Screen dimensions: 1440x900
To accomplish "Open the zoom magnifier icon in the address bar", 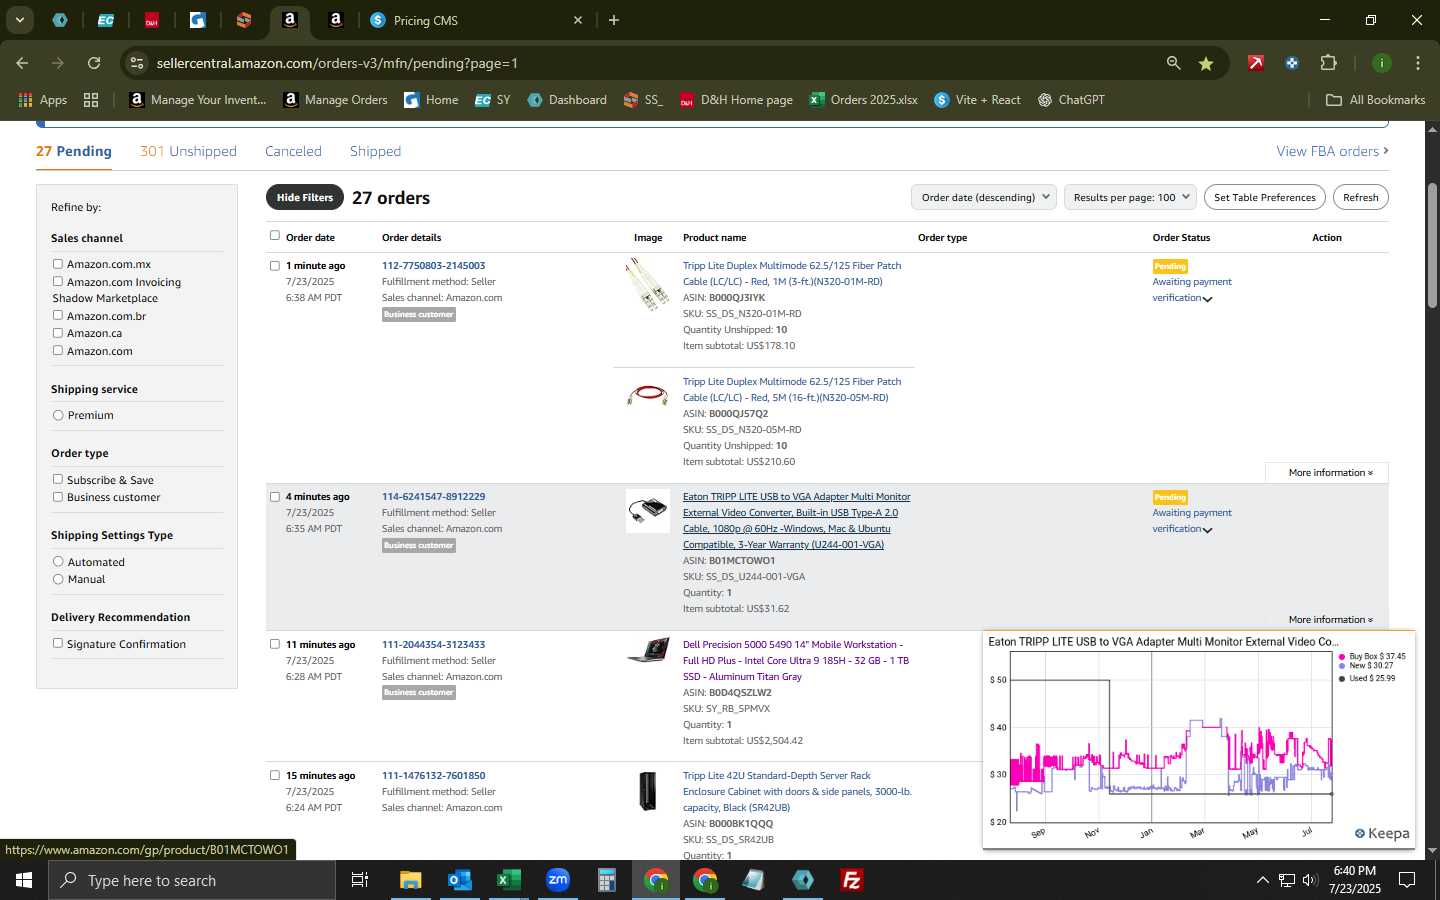I will click(1173, 63).
